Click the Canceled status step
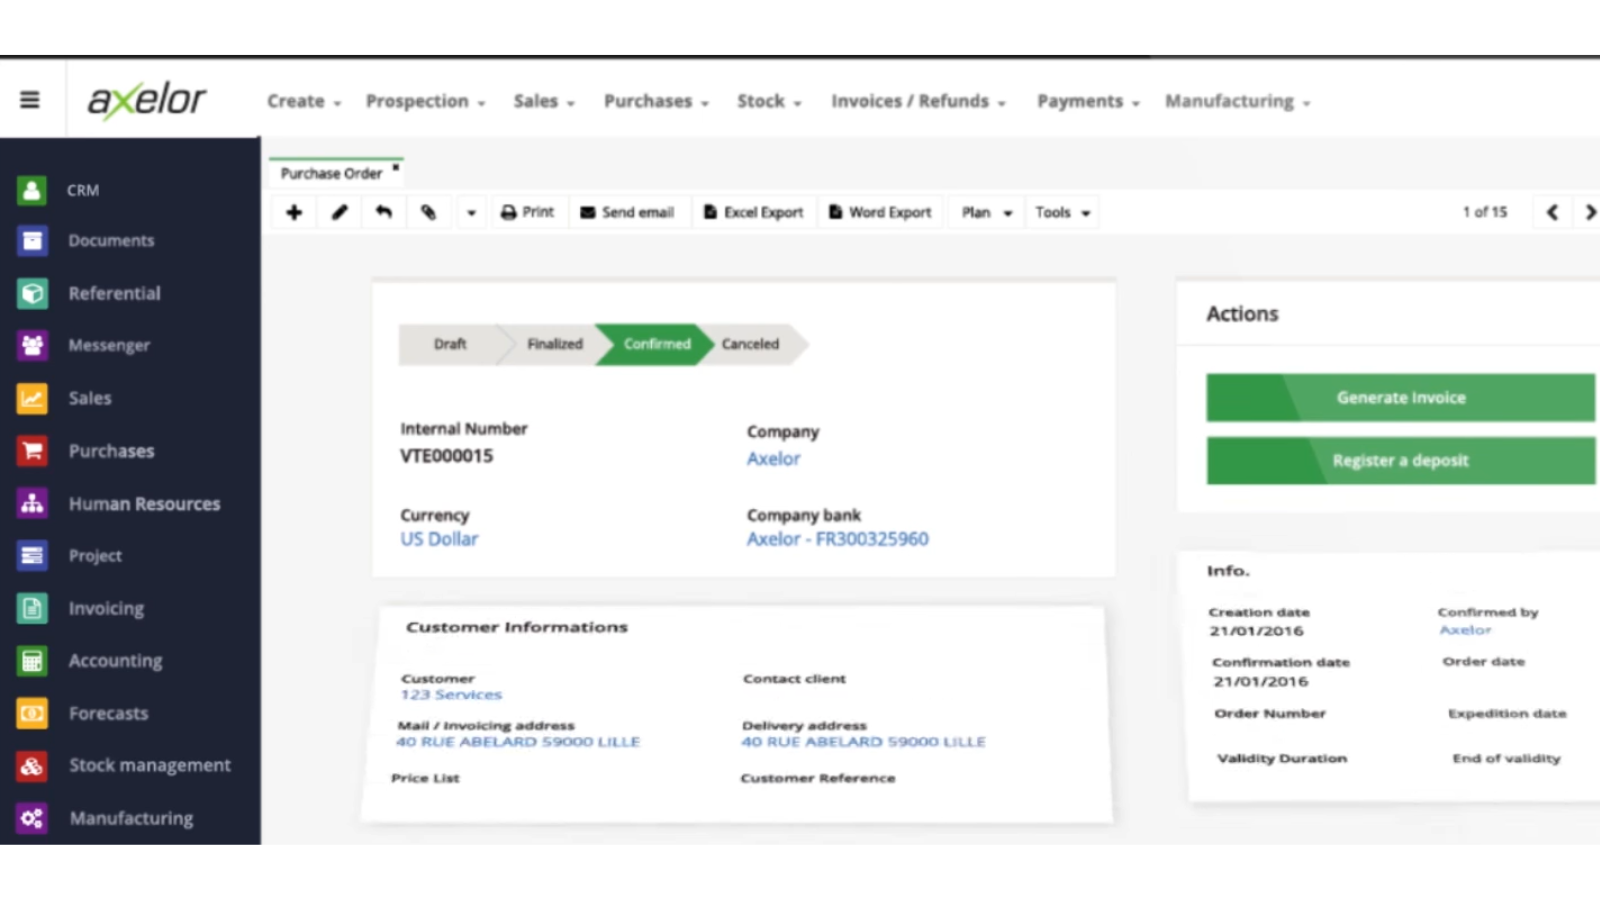This screenshot has height=900, width=1600. click(750, 344)
